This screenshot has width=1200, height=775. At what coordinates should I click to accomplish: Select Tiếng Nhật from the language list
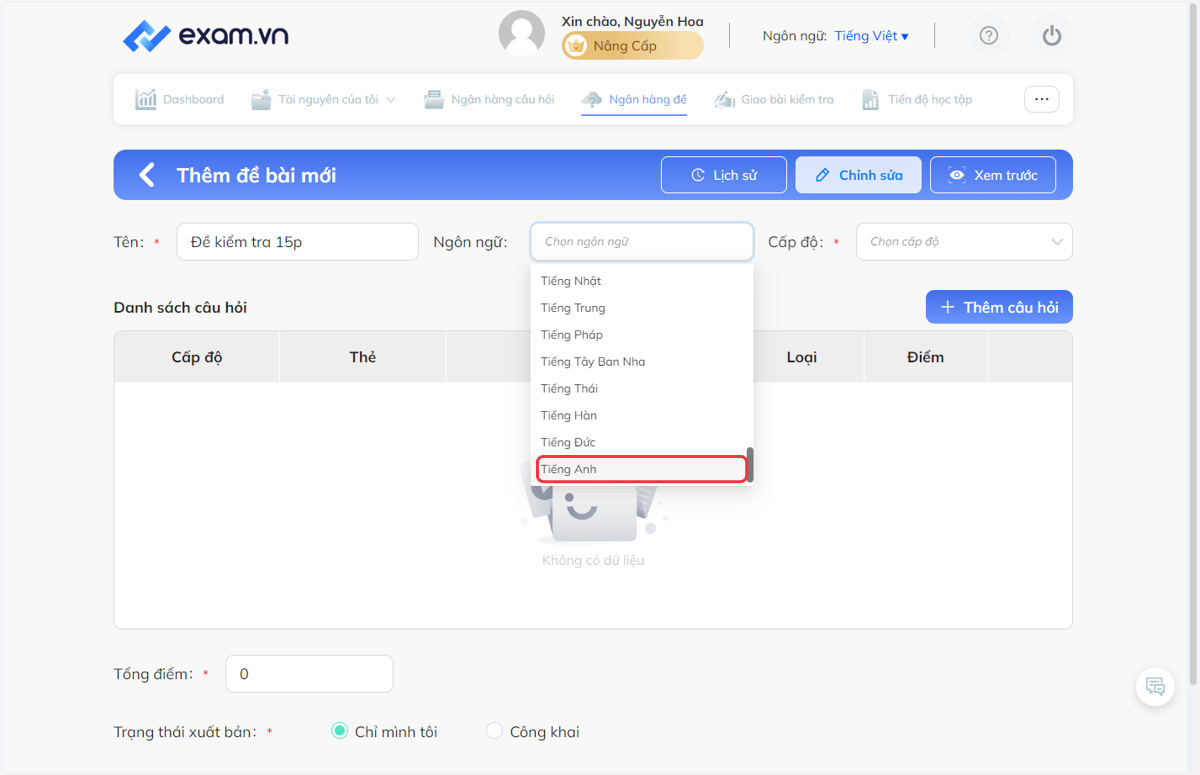pos(641,281)
